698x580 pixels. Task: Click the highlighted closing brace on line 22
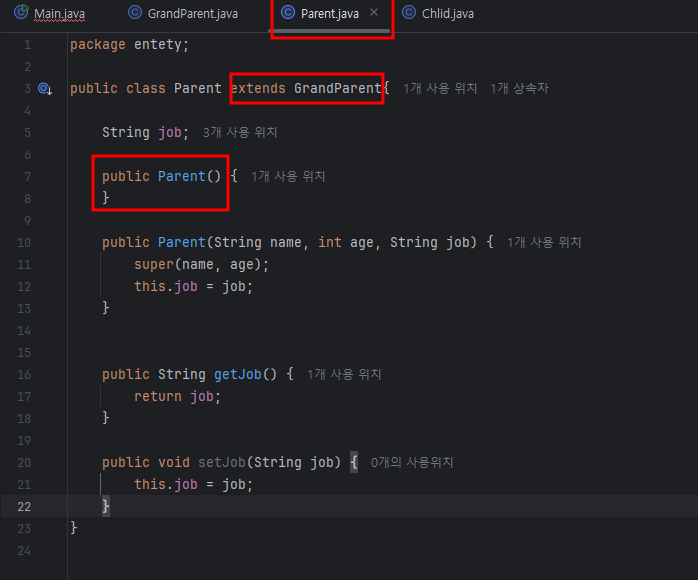coord(106,507)
